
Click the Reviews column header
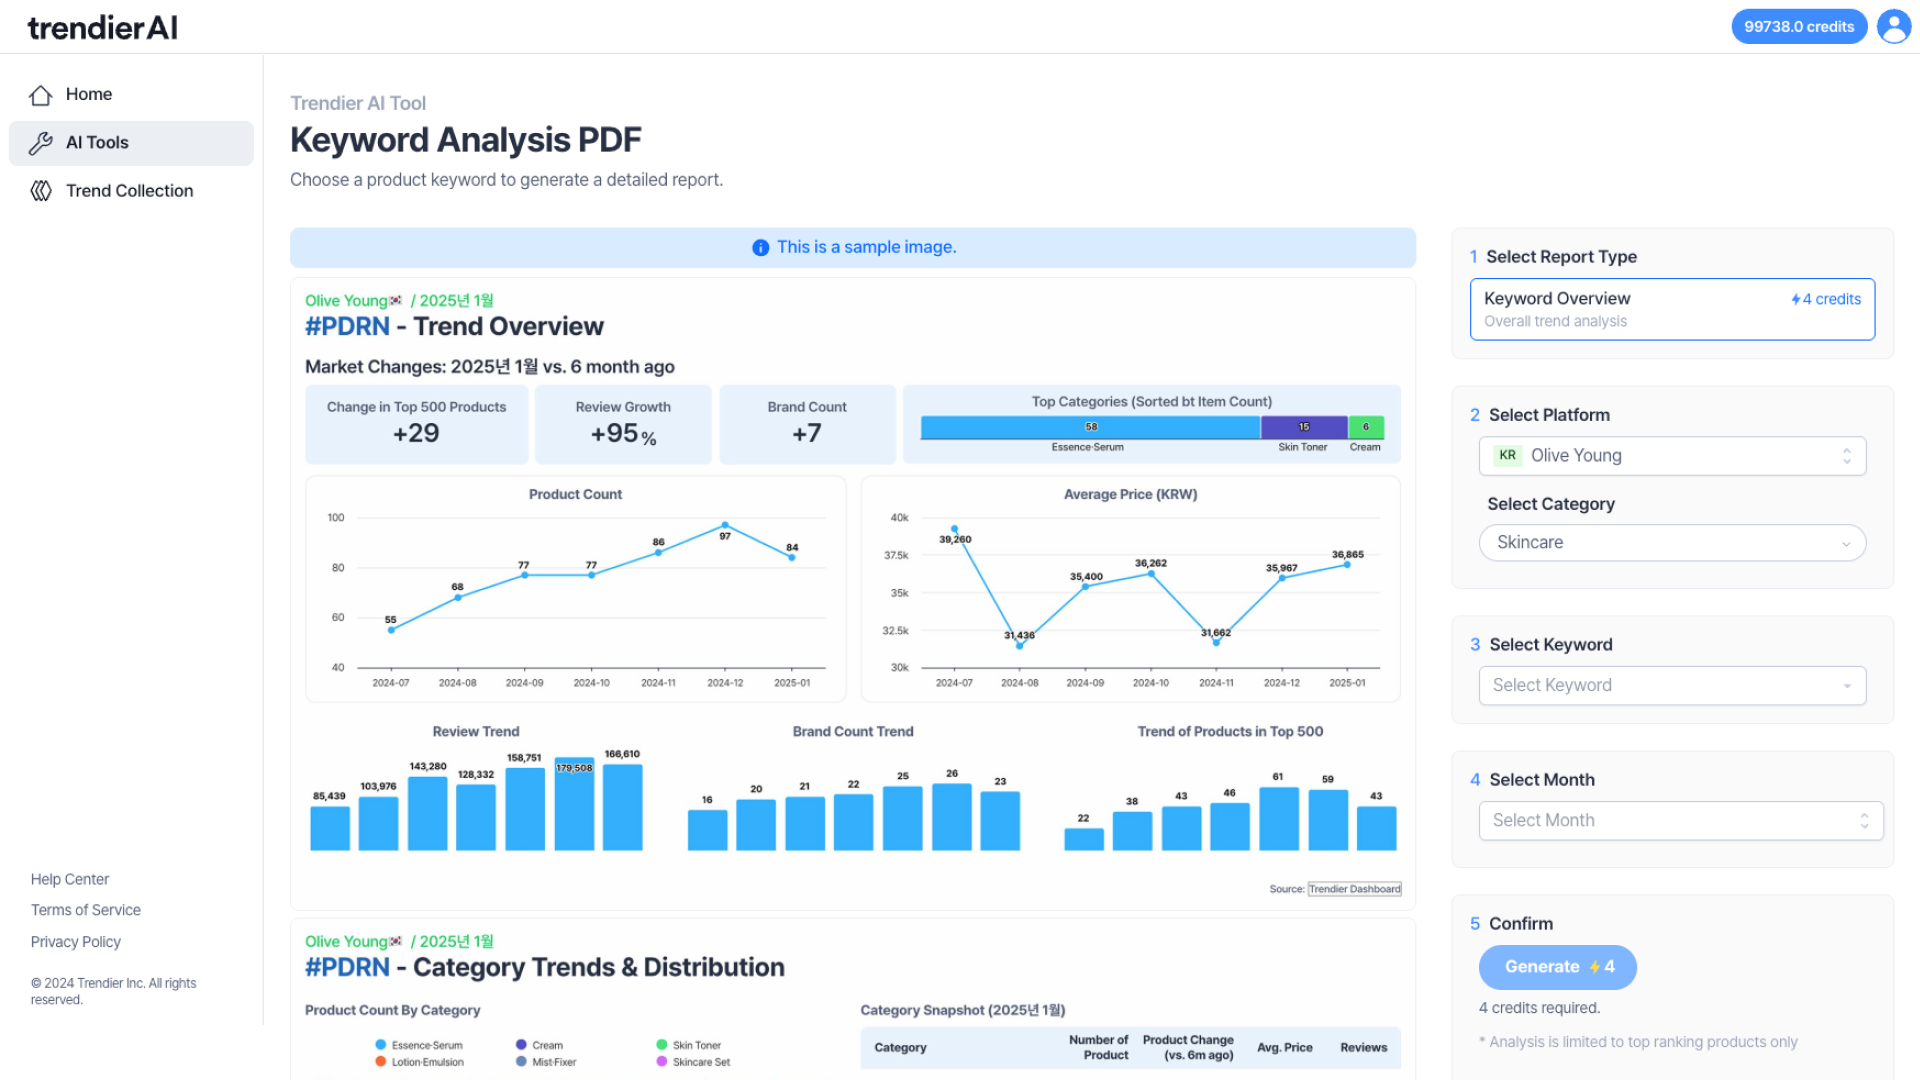point(1364,1048)
